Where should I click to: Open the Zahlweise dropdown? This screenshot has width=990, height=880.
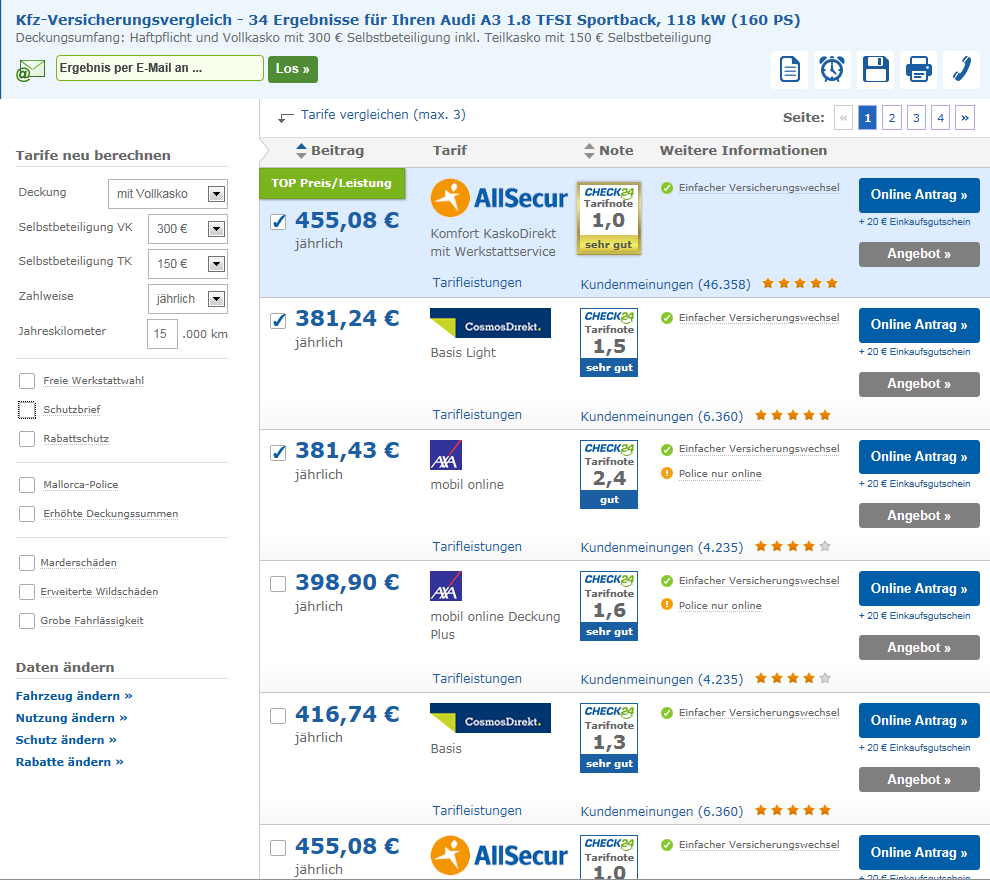coord(188,299)
